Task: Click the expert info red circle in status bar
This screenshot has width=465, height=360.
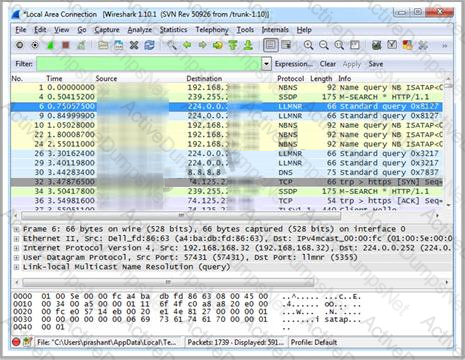Action: coord(16,342)
